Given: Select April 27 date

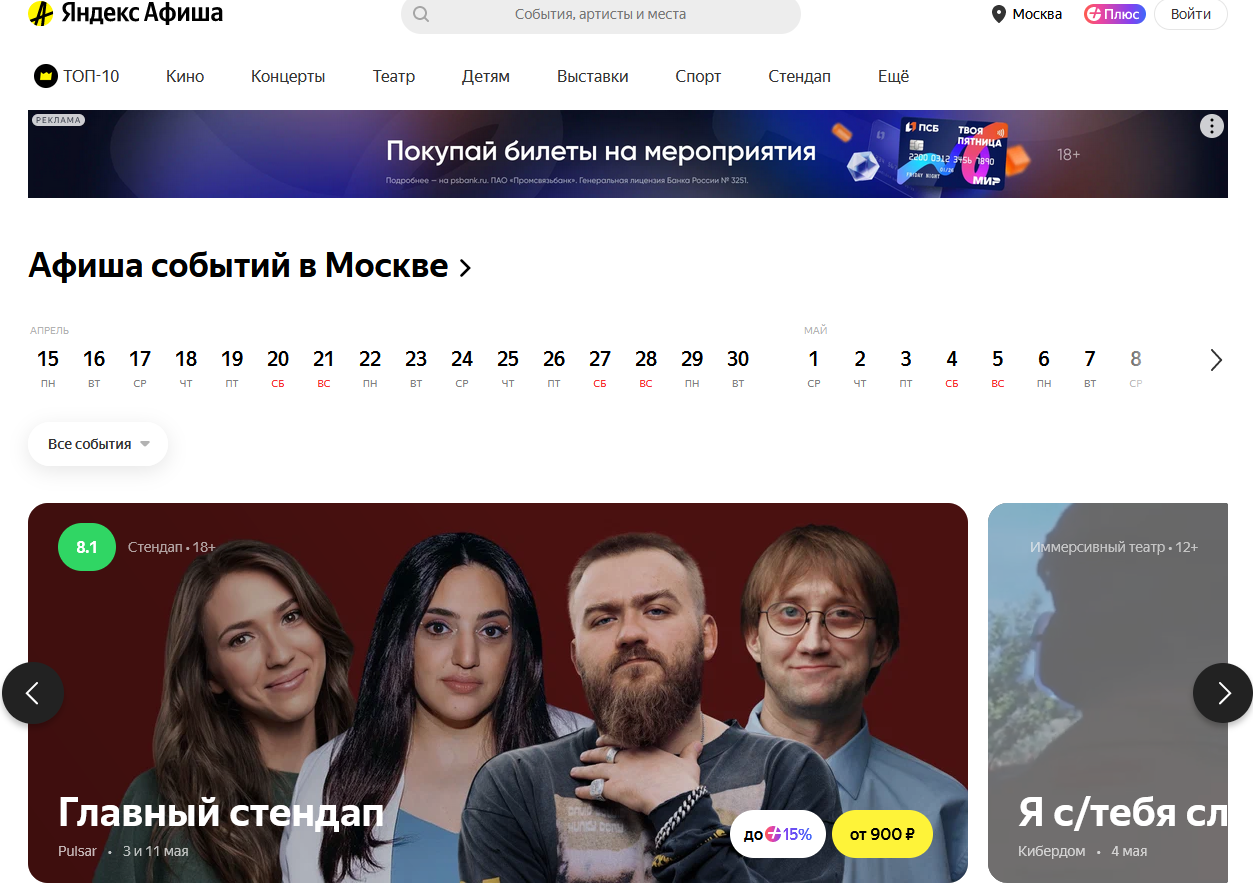Looking at the screenshot, I should click(x=600, y=368).
